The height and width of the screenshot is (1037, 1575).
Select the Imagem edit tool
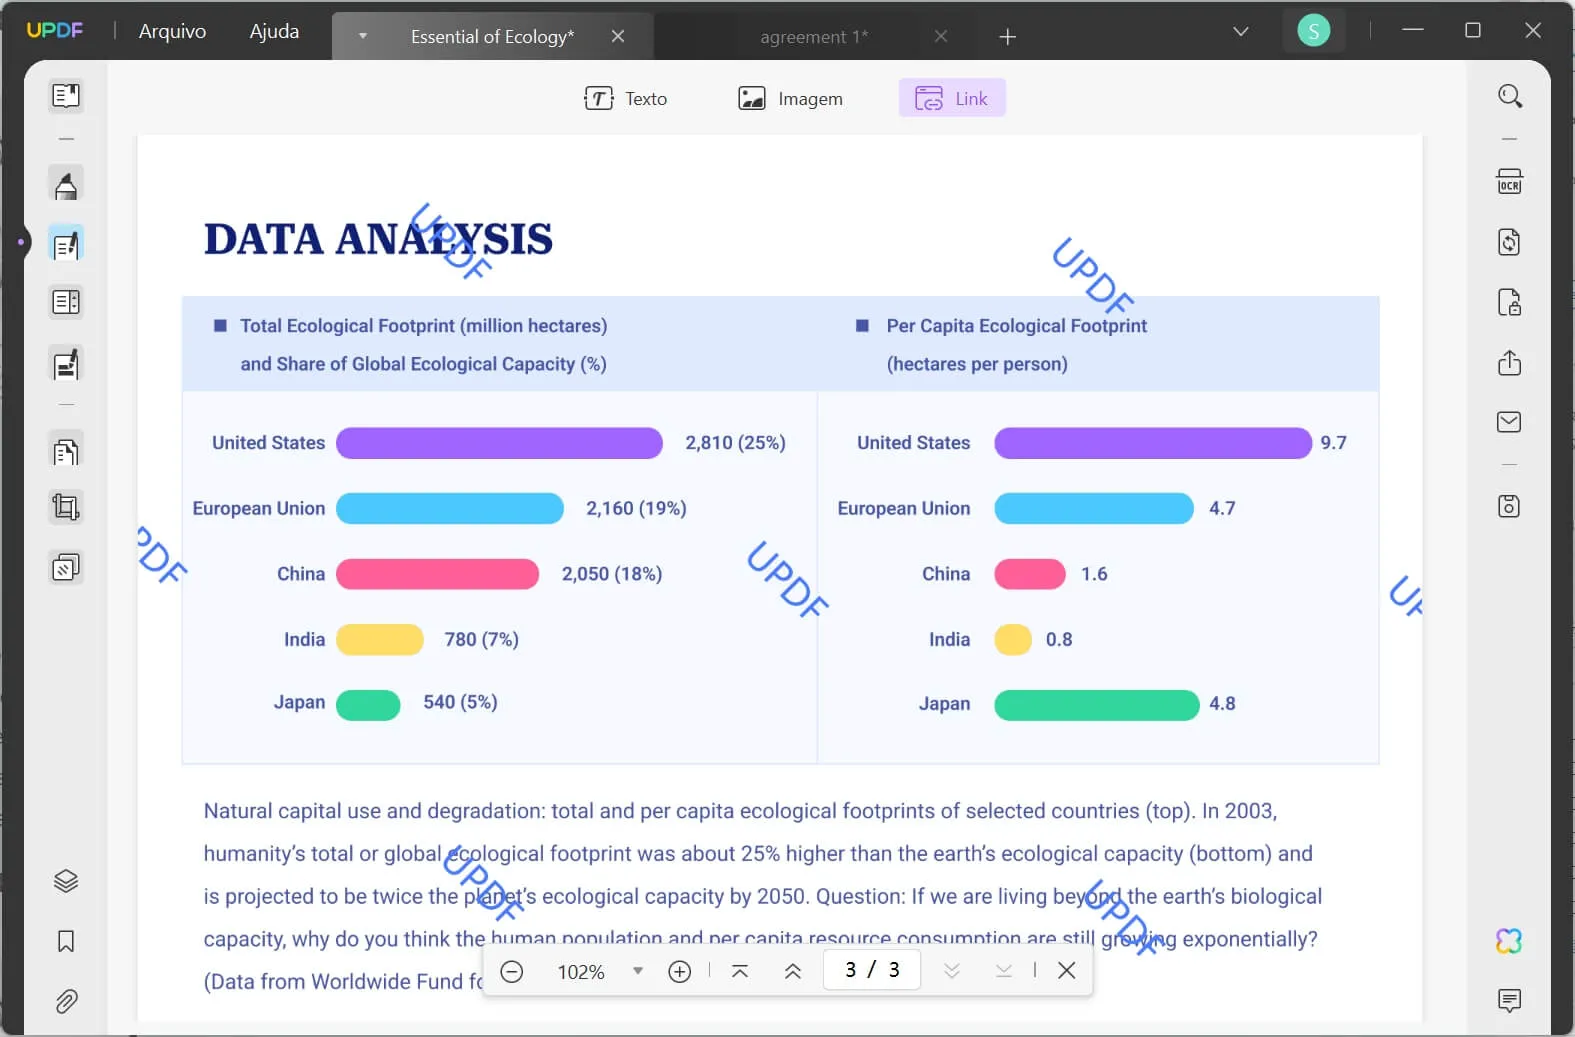pos(790,98)
